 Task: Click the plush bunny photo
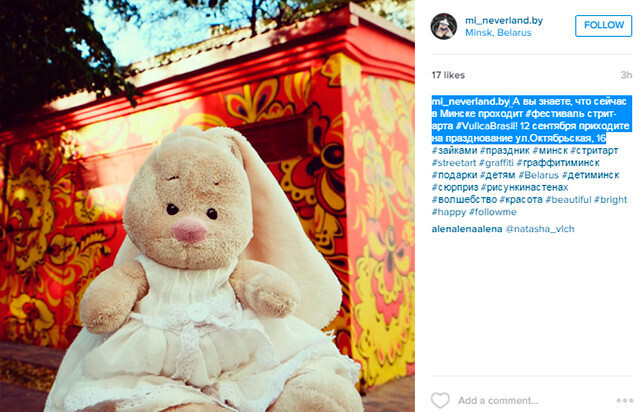(x=207, y=206)
